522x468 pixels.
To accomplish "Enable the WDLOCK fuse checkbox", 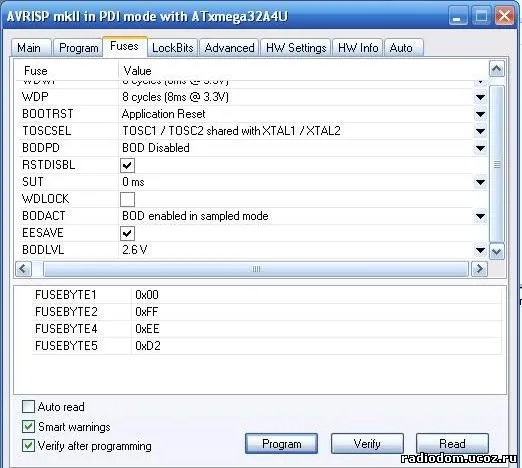I will pyautogui.click(x=127, y=199).
